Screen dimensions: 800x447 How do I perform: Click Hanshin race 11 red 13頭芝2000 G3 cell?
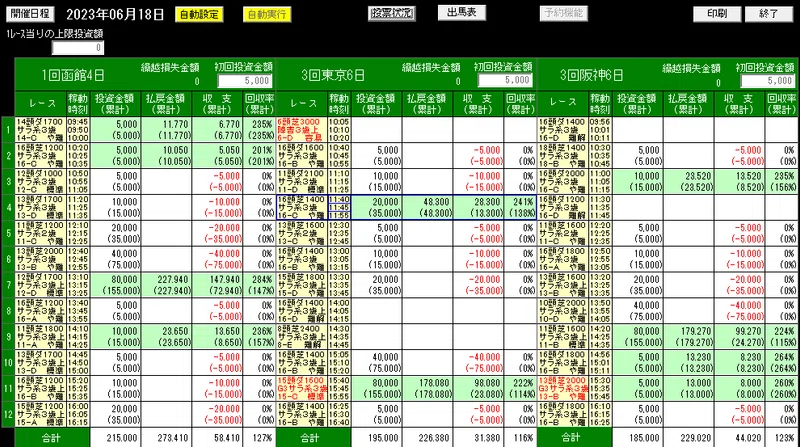(x=563, y=388)
